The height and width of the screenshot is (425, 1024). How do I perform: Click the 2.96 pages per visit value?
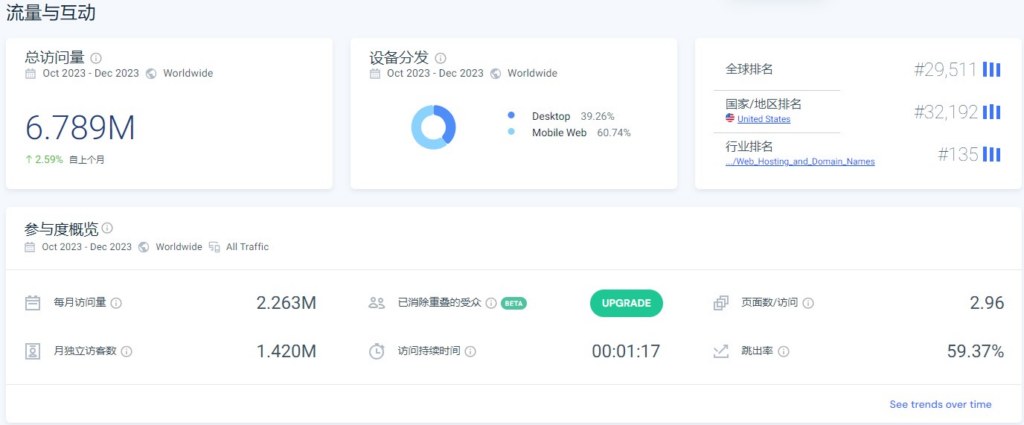pos(987,303)
